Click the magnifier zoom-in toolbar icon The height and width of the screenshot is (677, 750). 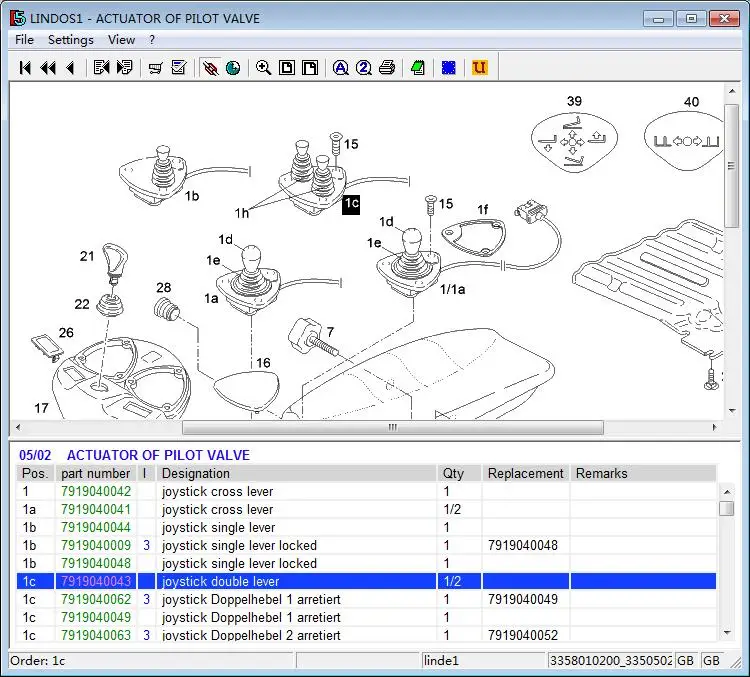[263, 67]
